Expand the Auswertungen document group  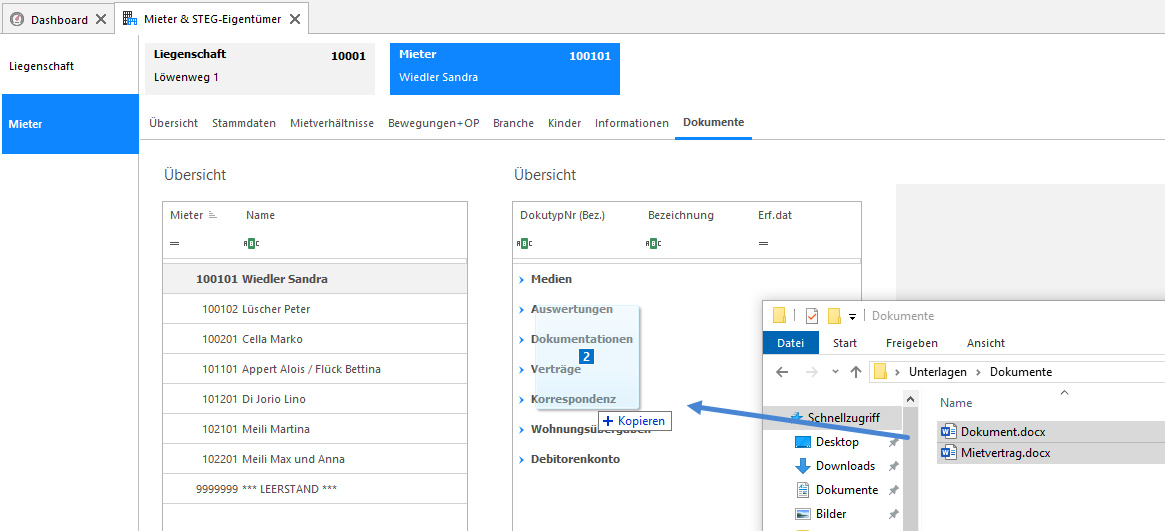click(522, 309)
